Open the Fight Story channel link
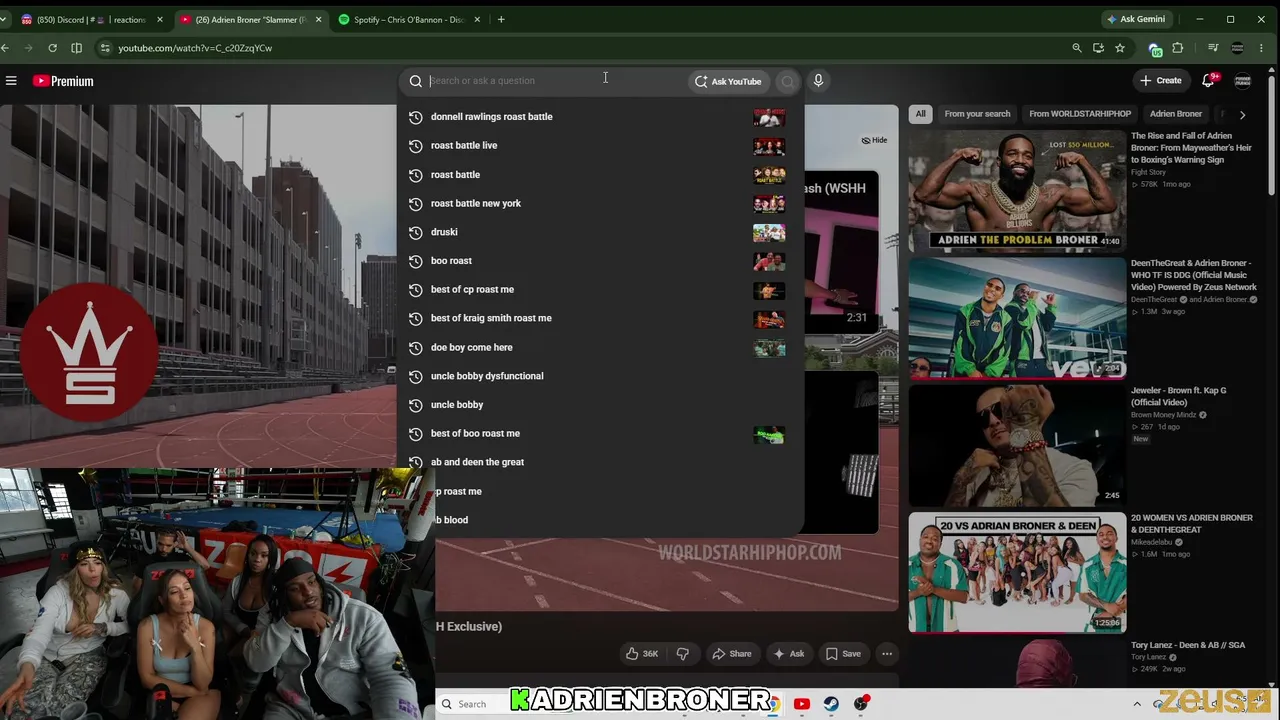Viewport: 1280px width, 720px height. 1148,172
